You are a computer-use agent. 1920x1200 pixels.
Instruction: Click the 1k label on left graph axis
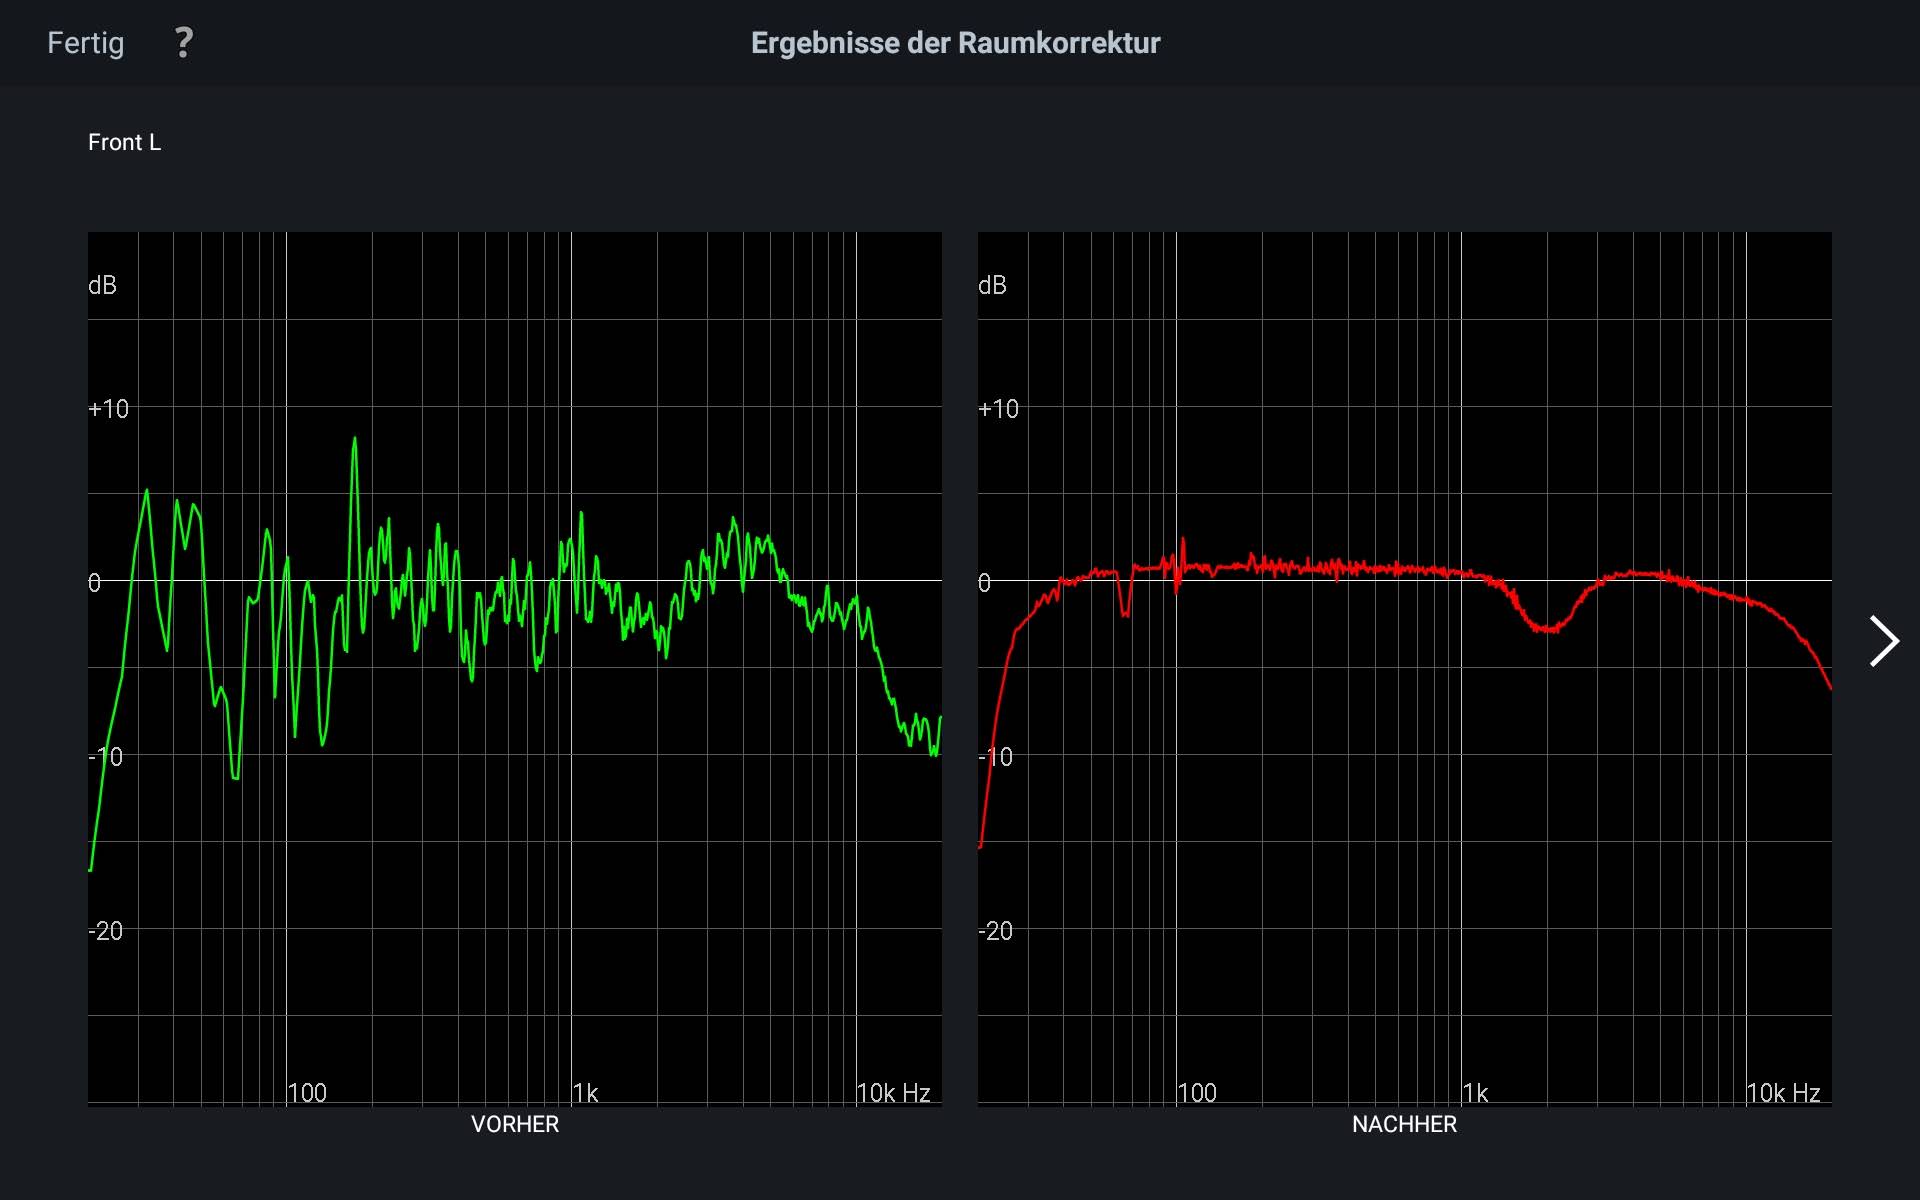click(585, 1093)
